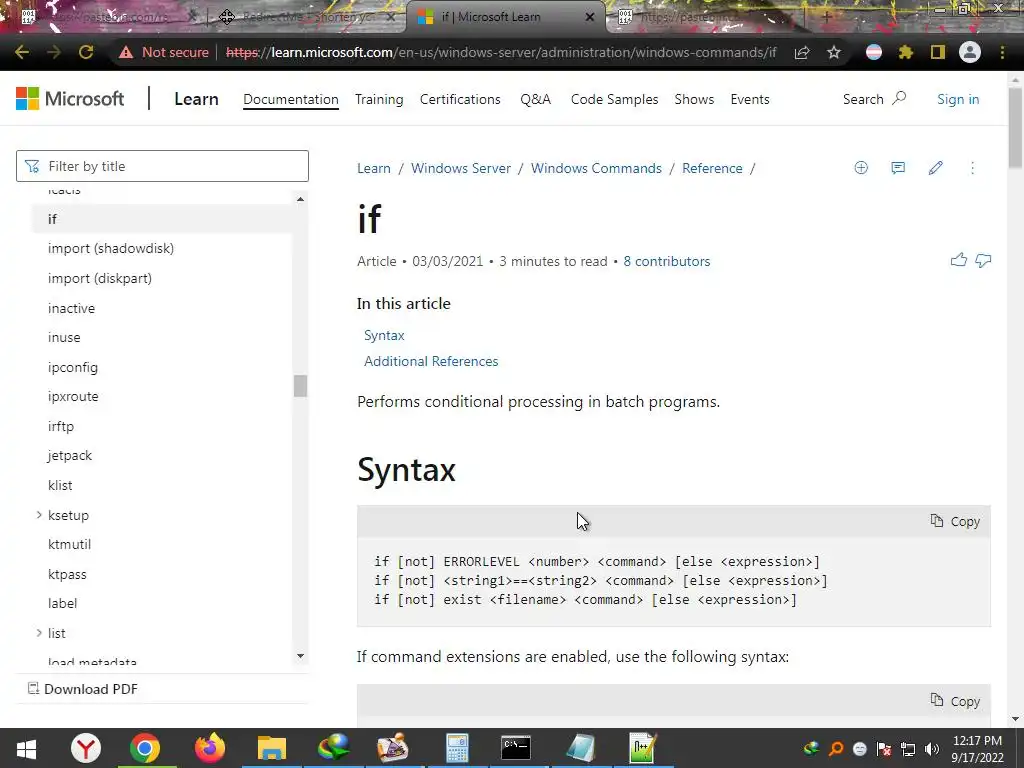Open the Extensions puzzle-piece icon
The image size is (1024, 768).
point(906,52)
